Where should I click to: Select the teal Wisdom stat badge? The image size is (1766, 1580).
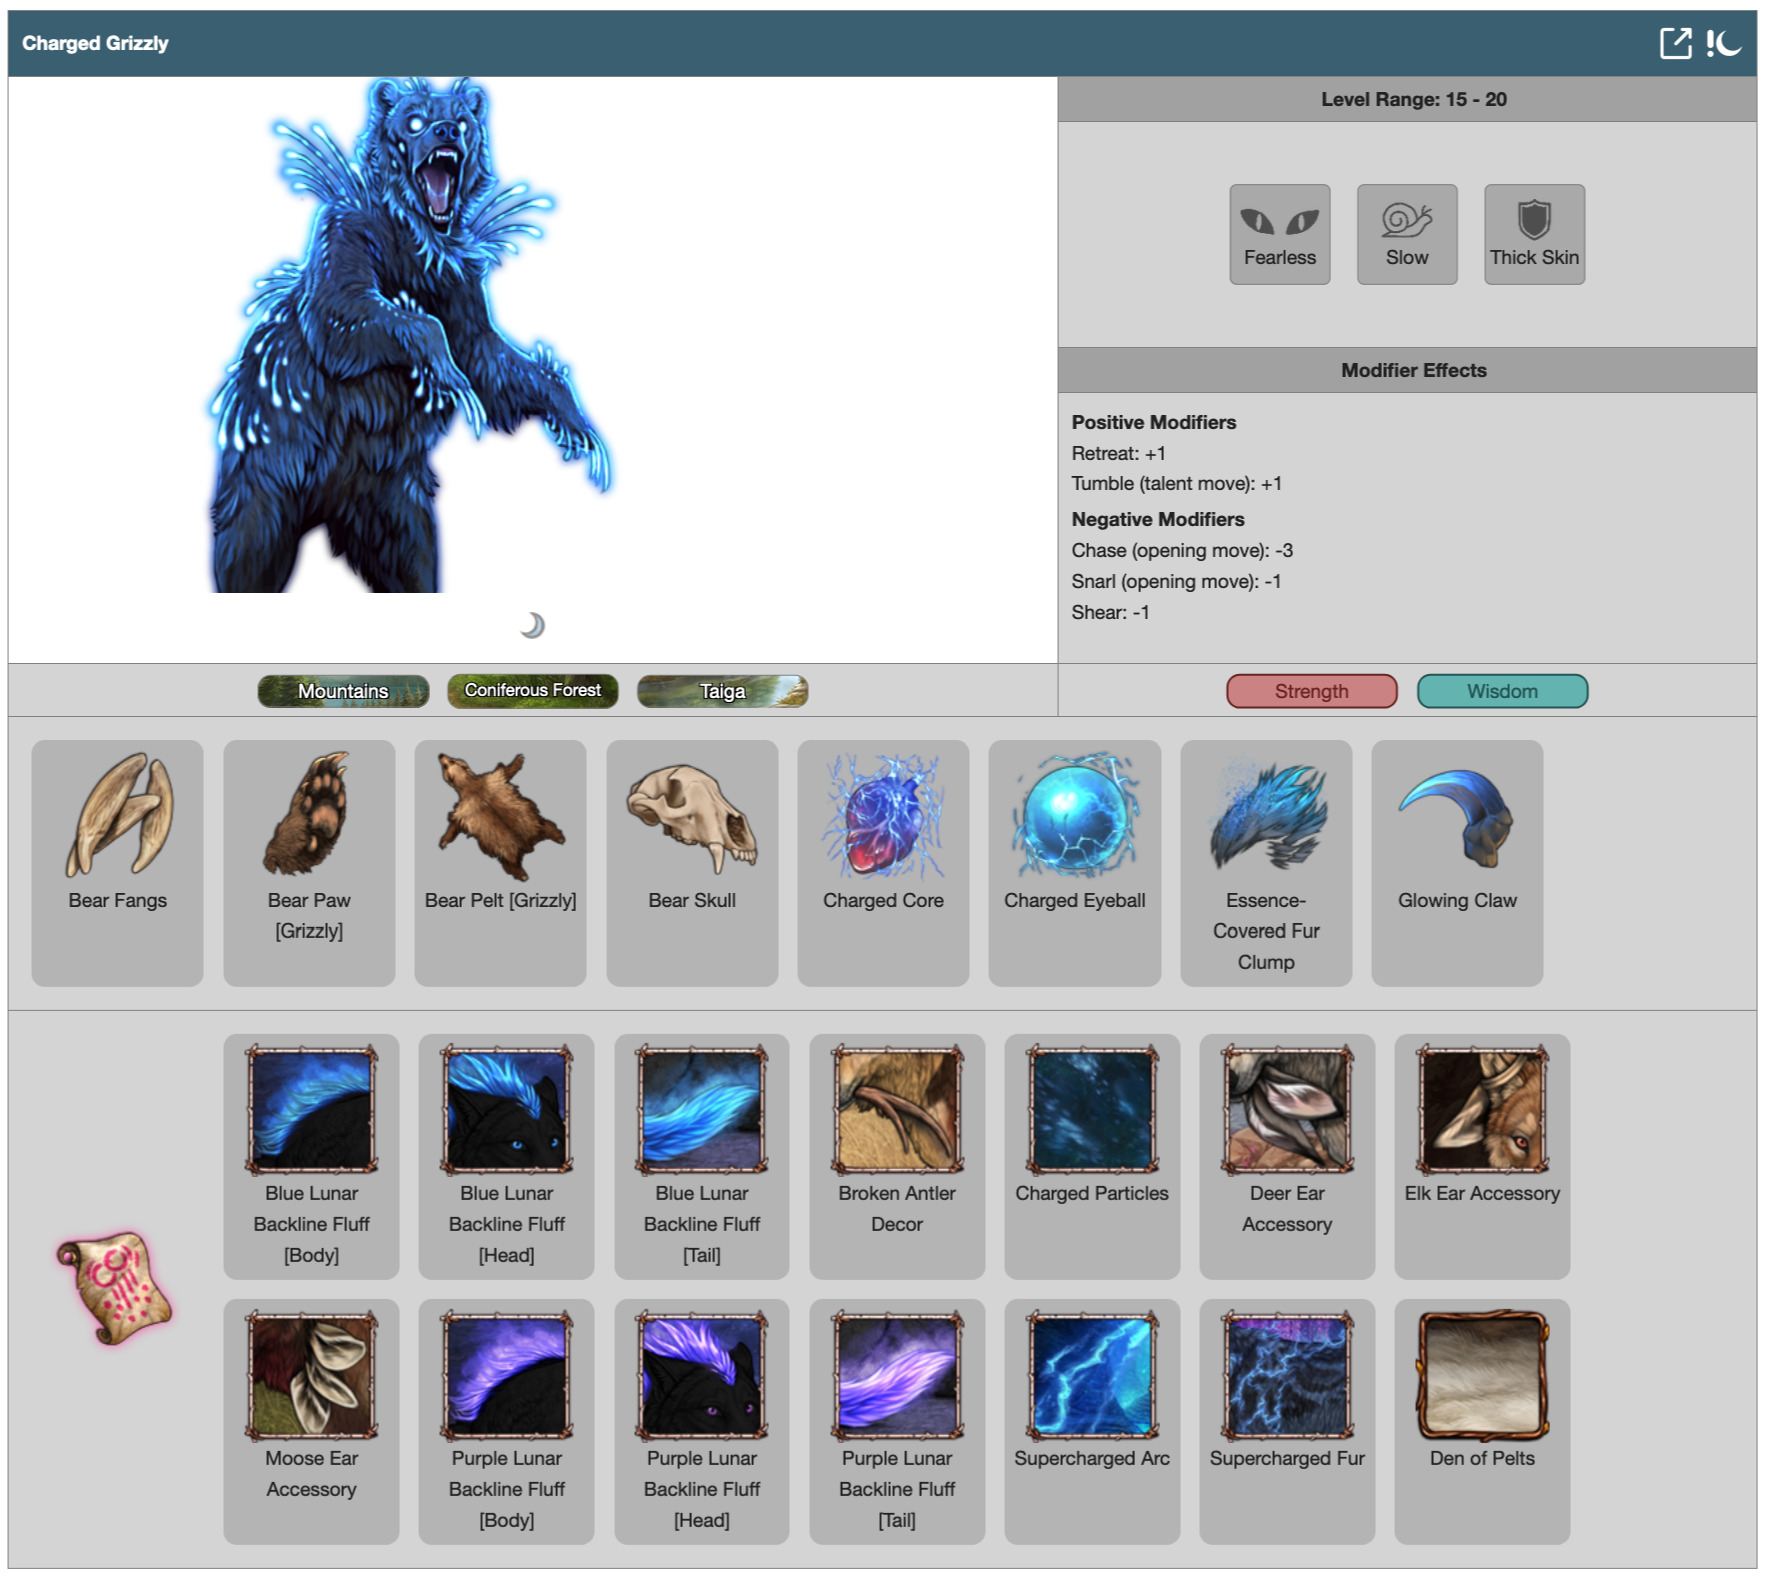1501,691
